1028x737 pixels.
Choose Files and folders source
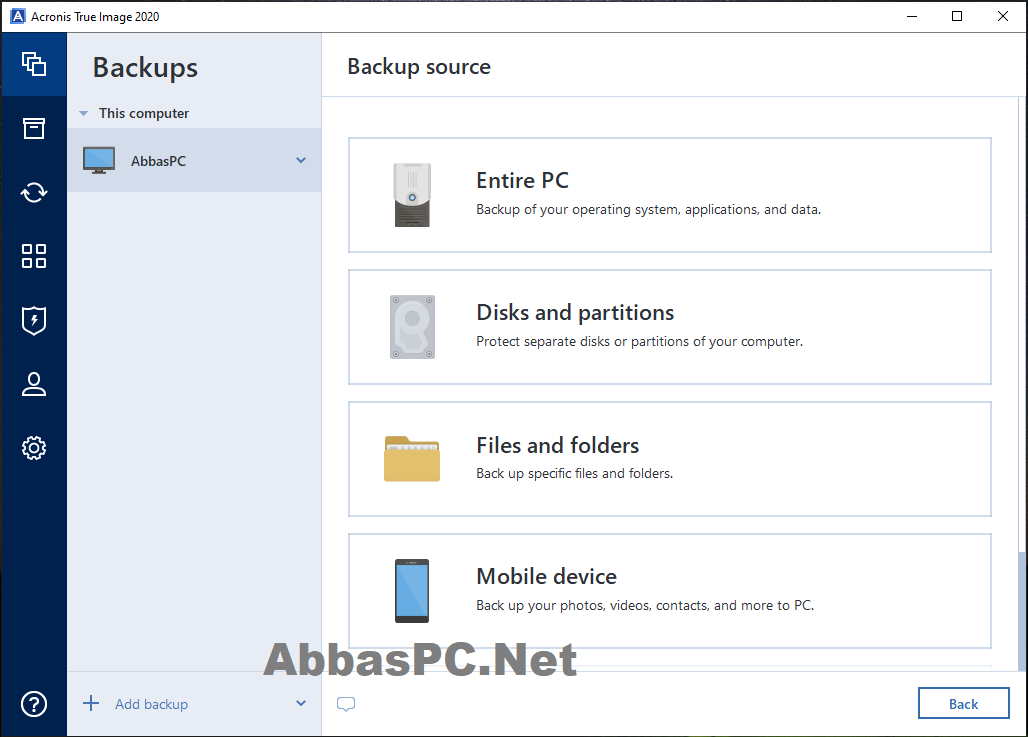click(669, 459)
